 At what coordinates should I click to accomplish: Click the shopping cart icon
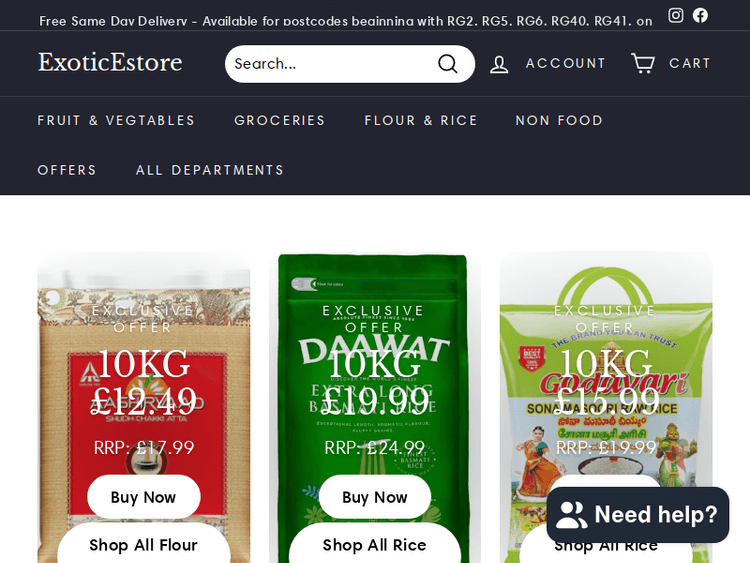[x=643, y=63]
